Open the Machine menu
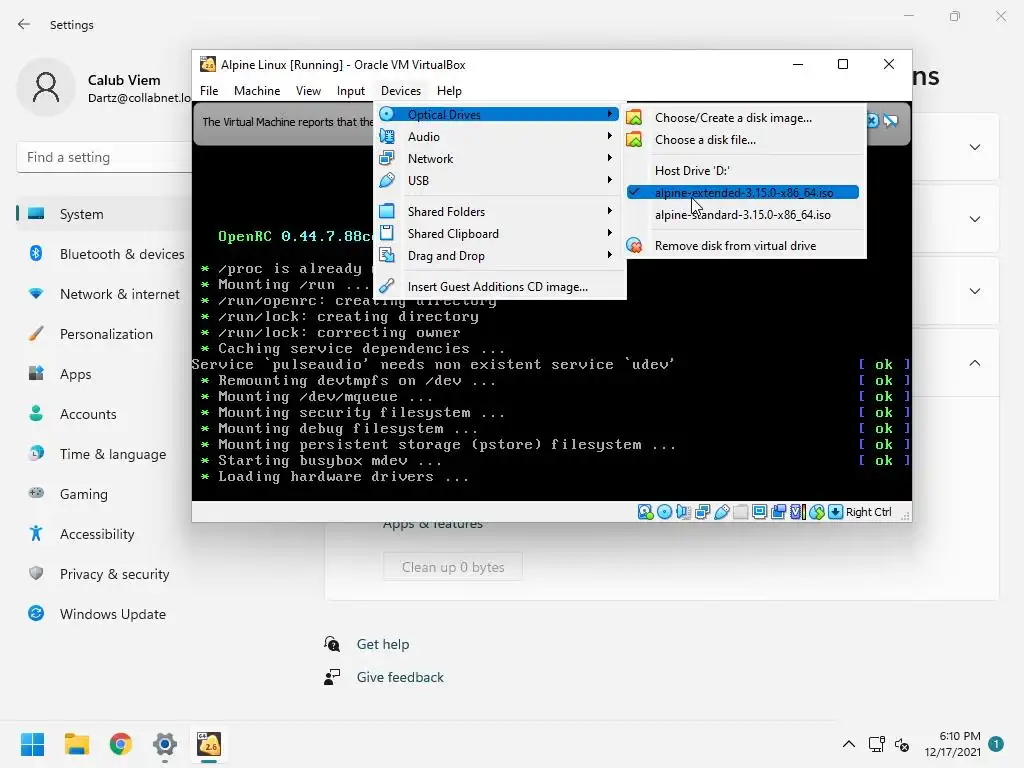This screenshot has width=1024, height=768. (x=257, y=91)
